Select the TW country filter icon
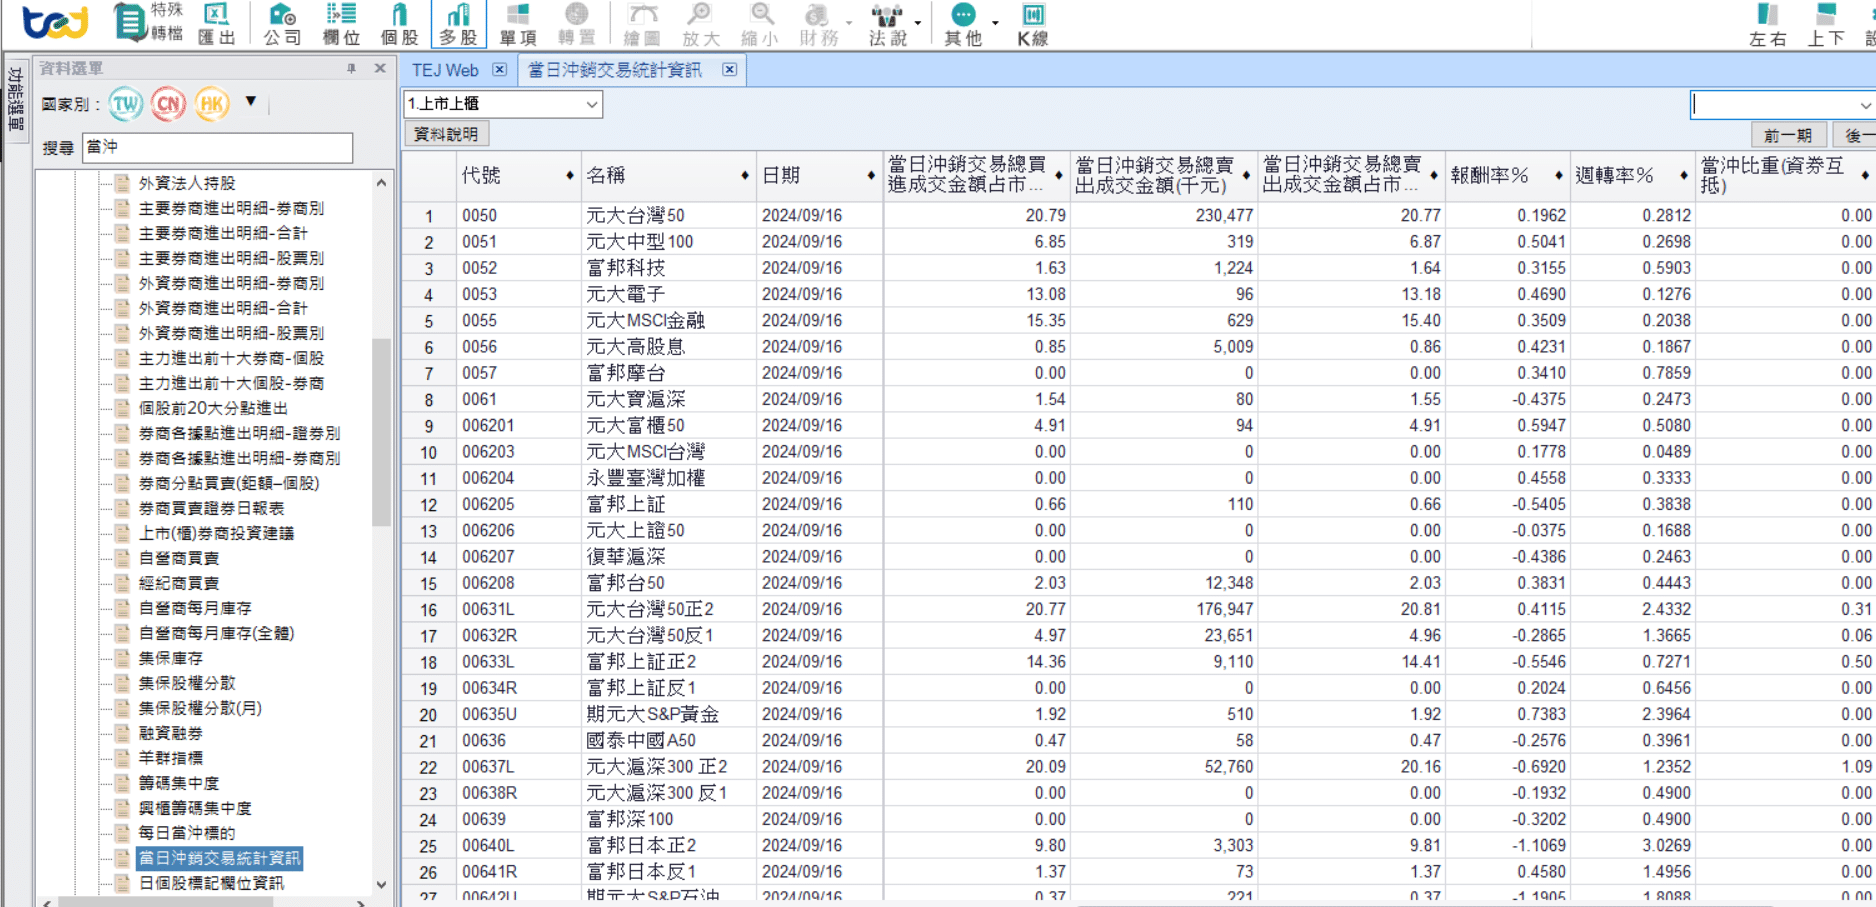This screenshot has height=907, width=1876. (x=126, y=104)
